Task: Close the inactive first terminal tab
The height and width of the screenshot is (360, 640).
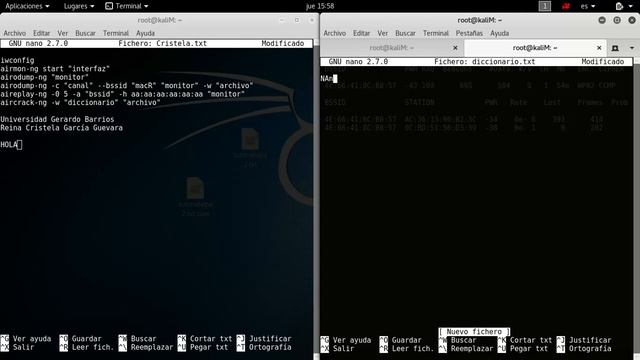Action: (x=455, y=48)
